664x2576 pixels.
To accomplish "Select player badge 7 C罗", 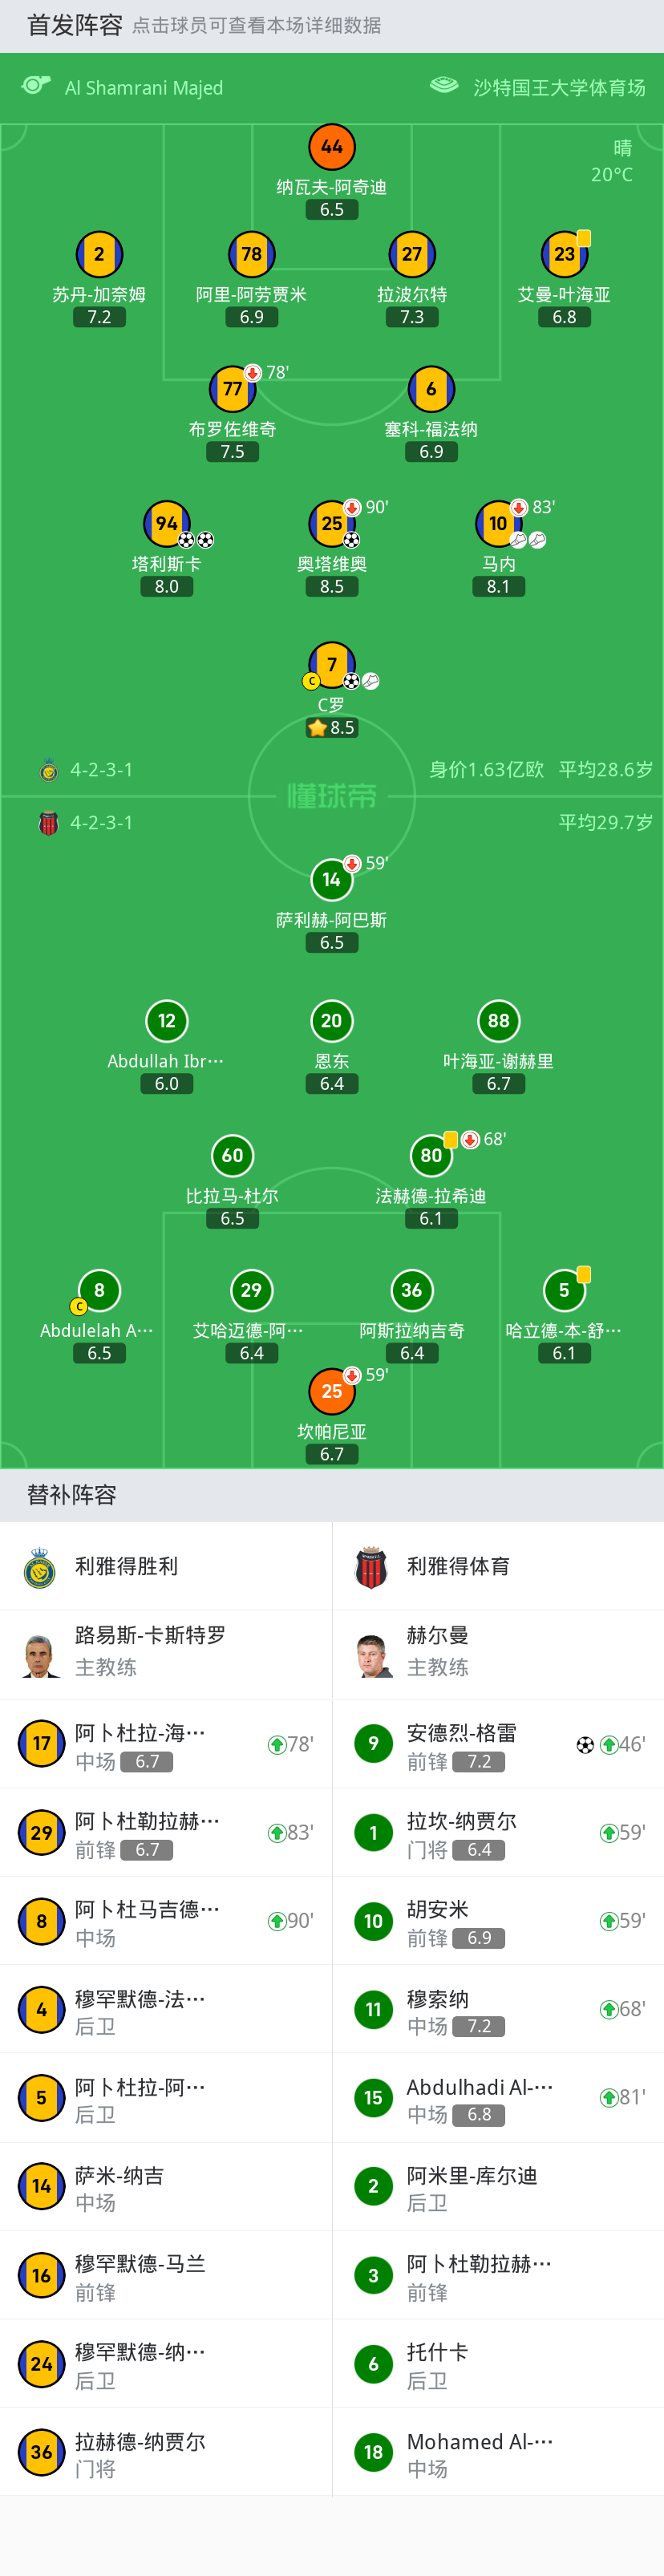I will (x=332, y=664).
